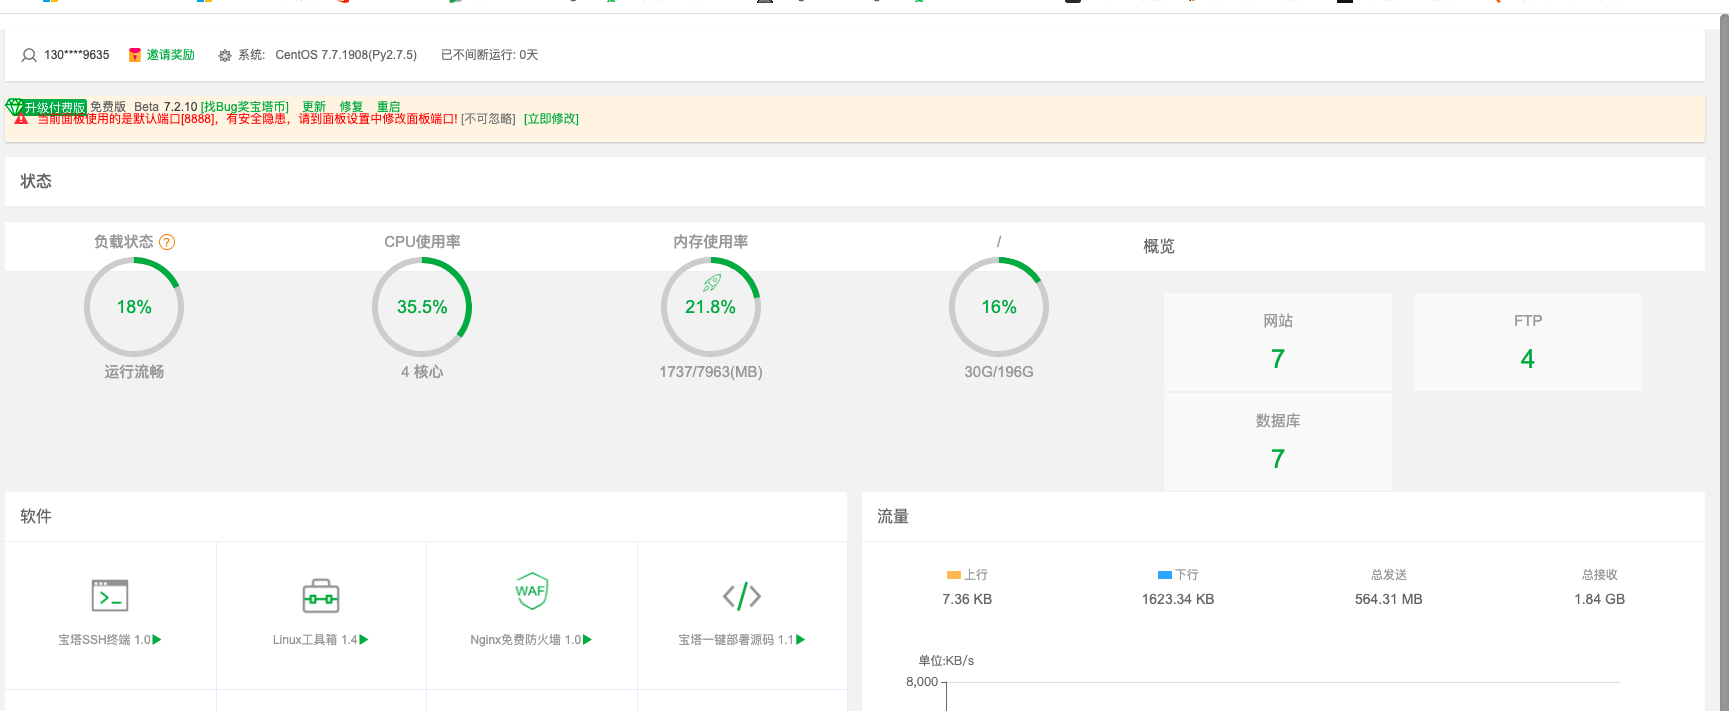Click the 已不间断运行: 0天 uptime text
This screenshot has width=1729, height=711.
pyautogui.click(x=490, y=55)
